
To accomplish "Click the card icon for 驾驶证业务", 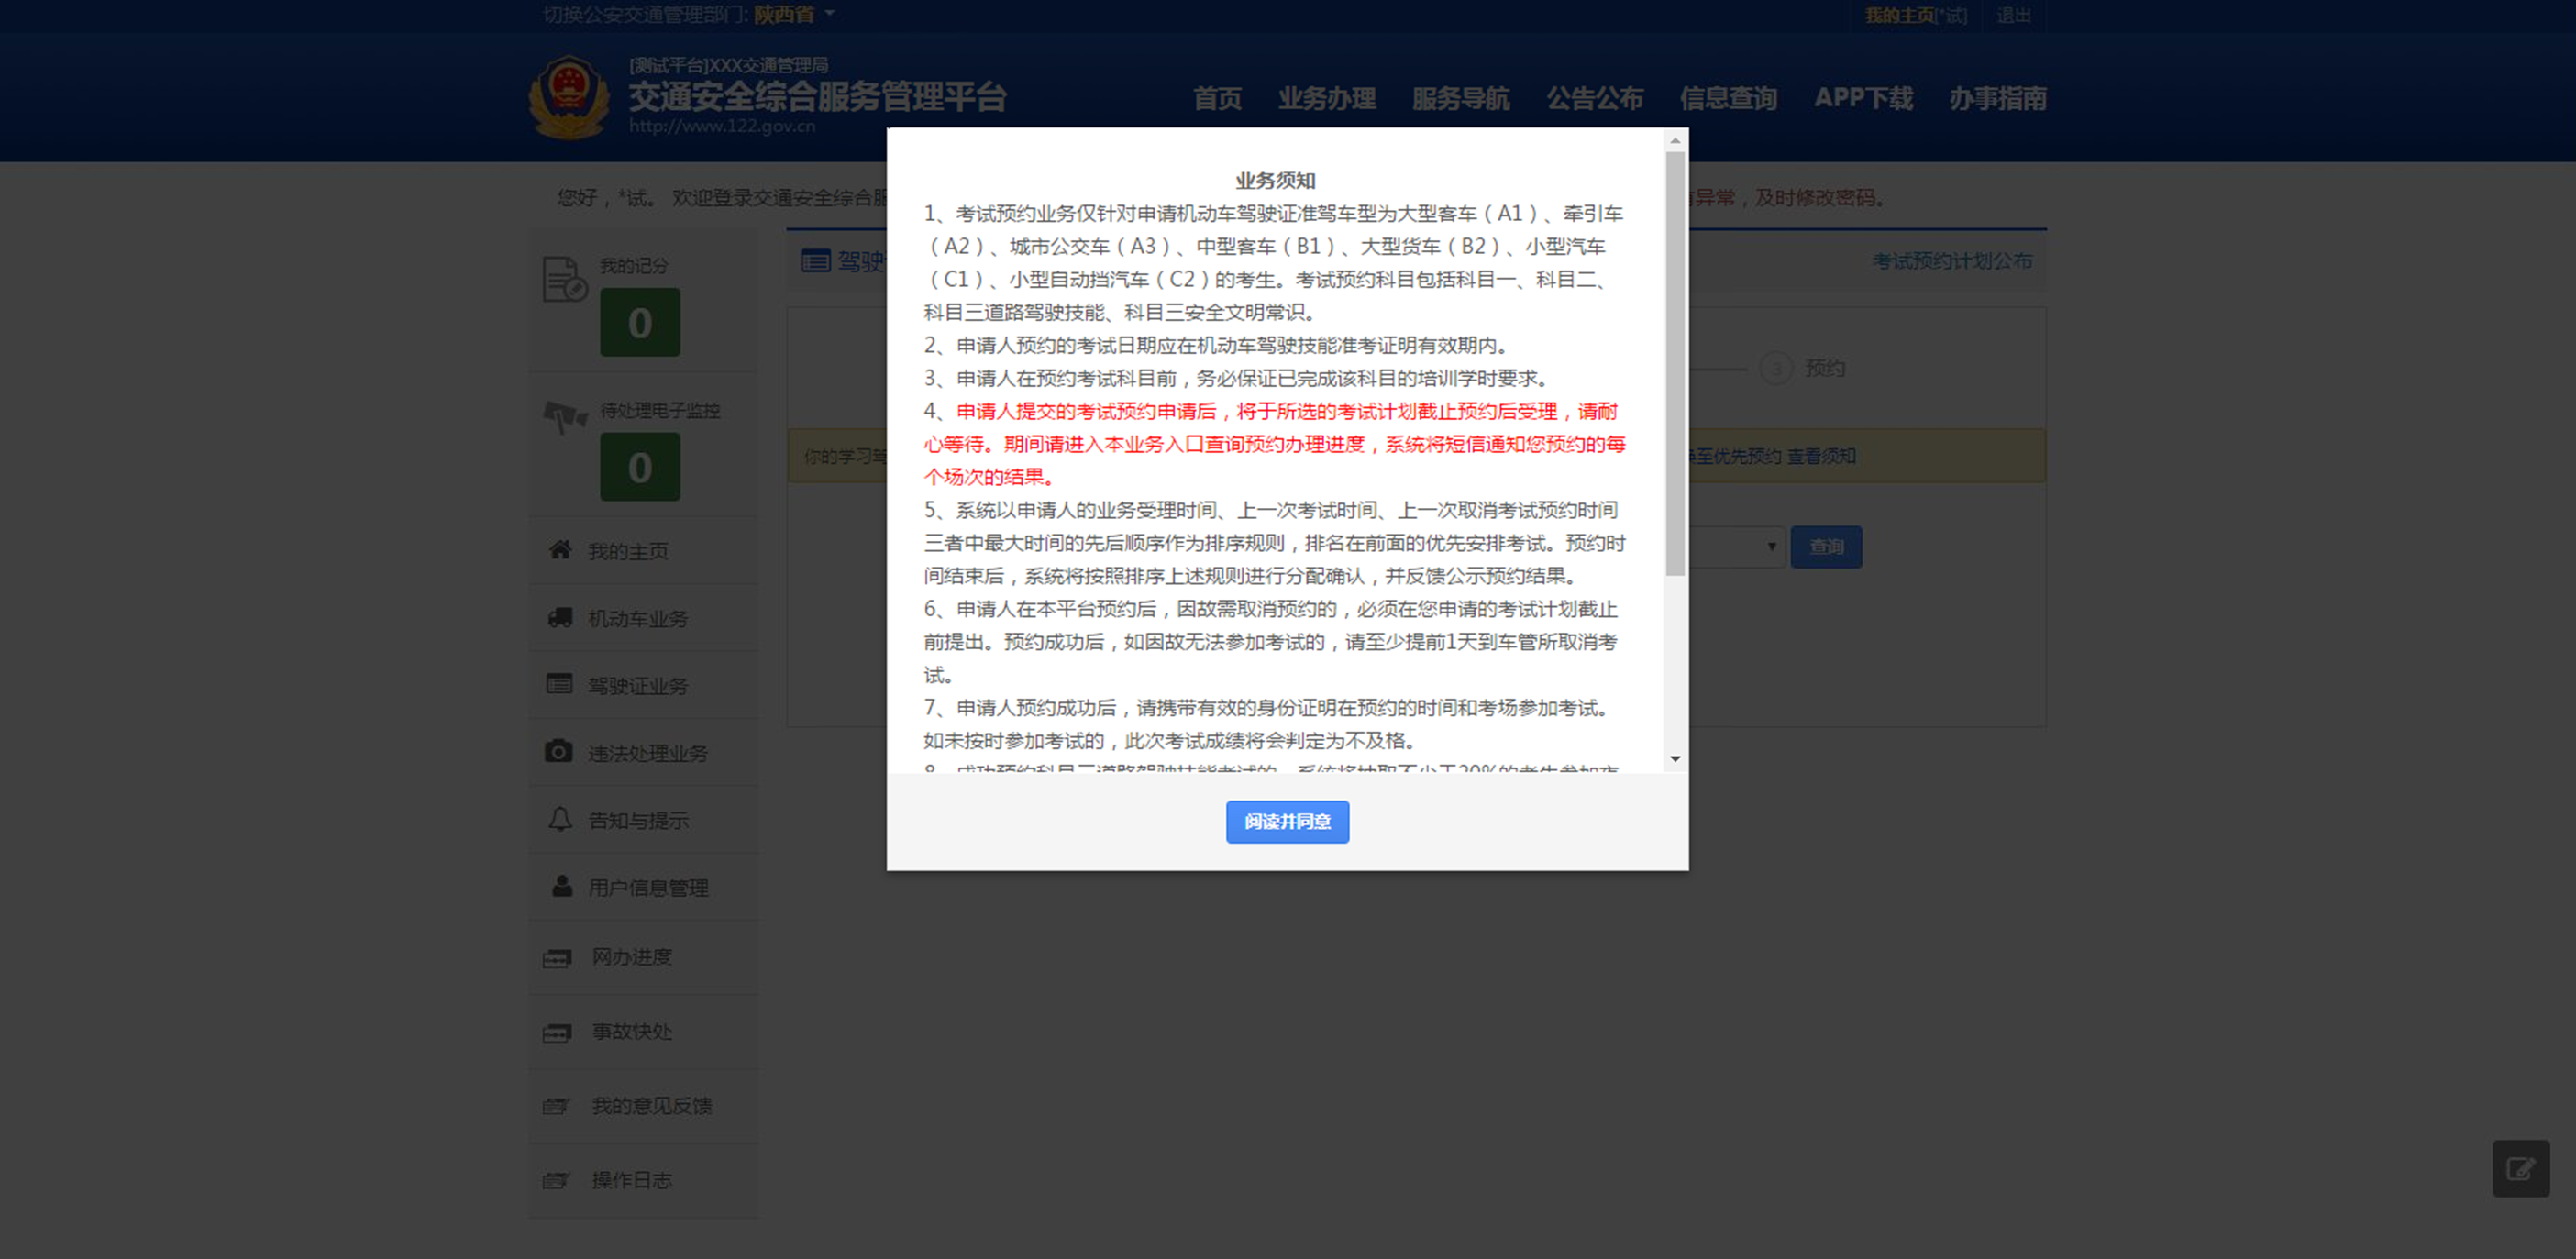I will 560,684.
